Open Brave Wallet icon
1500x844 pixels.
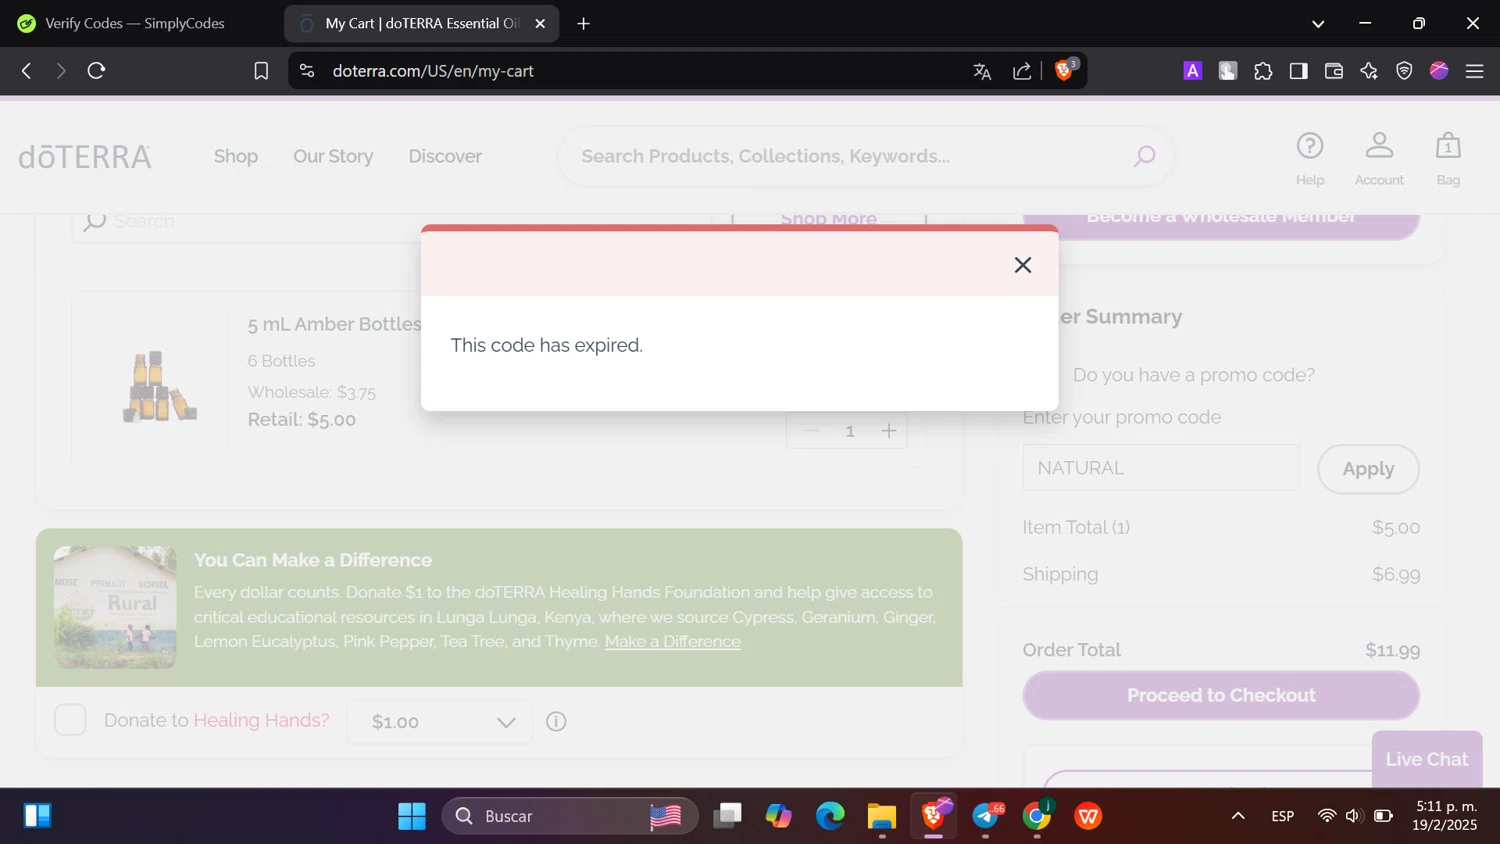[1333, 71]
